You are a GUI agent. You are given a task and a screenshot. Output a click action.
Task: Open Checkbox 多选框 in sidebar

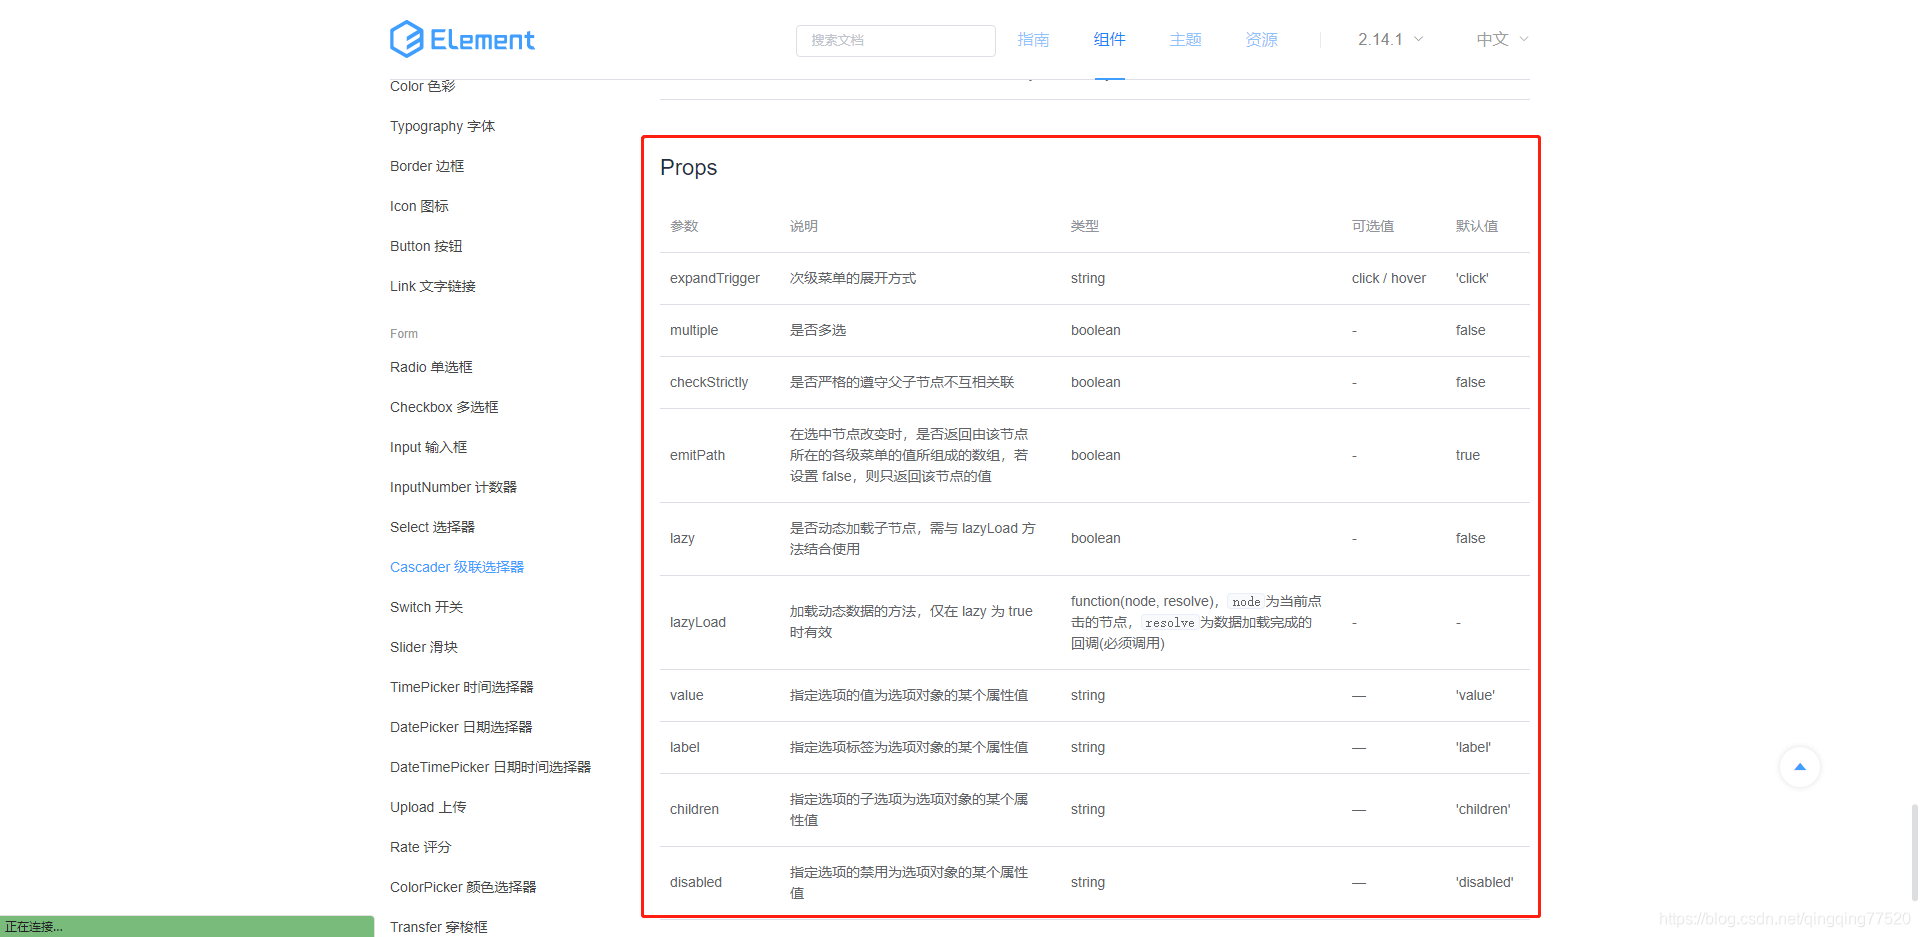tap(444, 407)
